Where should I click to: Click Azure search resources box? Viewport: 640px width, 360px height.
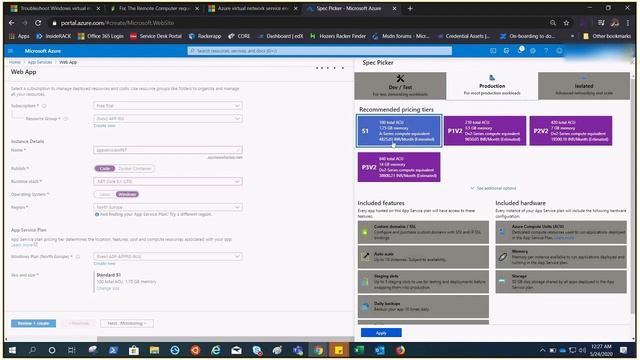coord(320,51)
